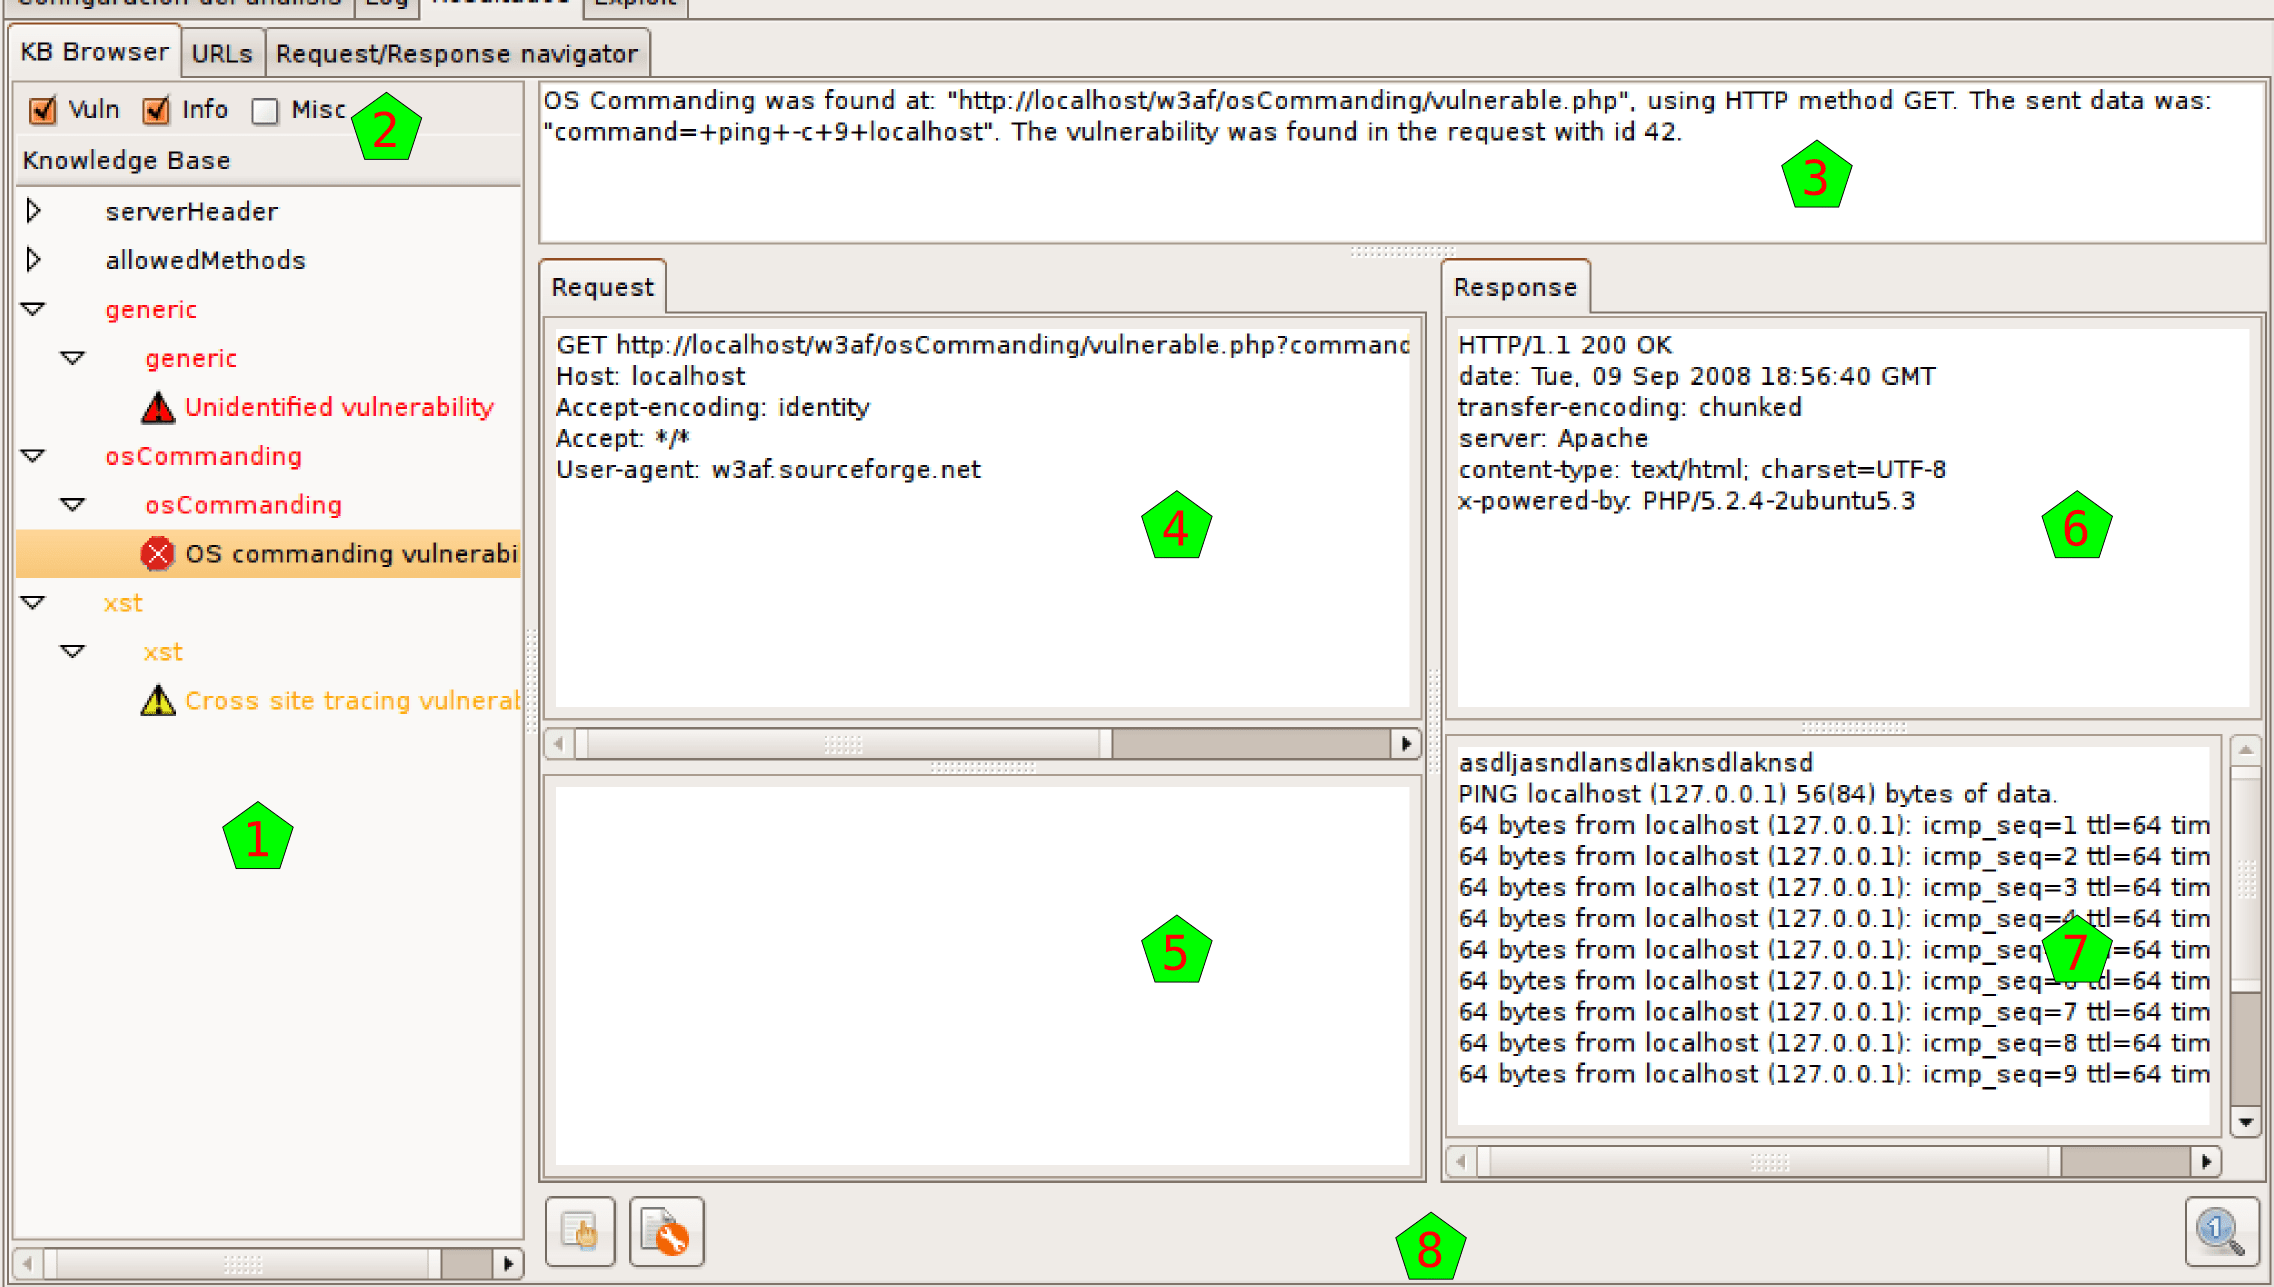Click the manual request editor icon button
The image size is (2274, 1287).
click(580, 1232)
